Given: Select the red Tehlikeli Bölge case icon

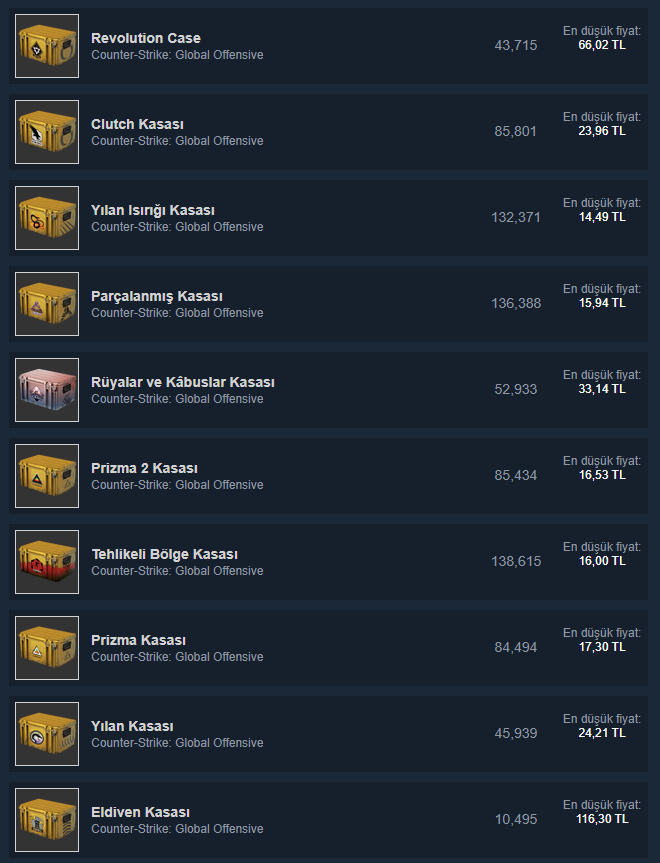Looking at the screenshot, I should point(47,562).
